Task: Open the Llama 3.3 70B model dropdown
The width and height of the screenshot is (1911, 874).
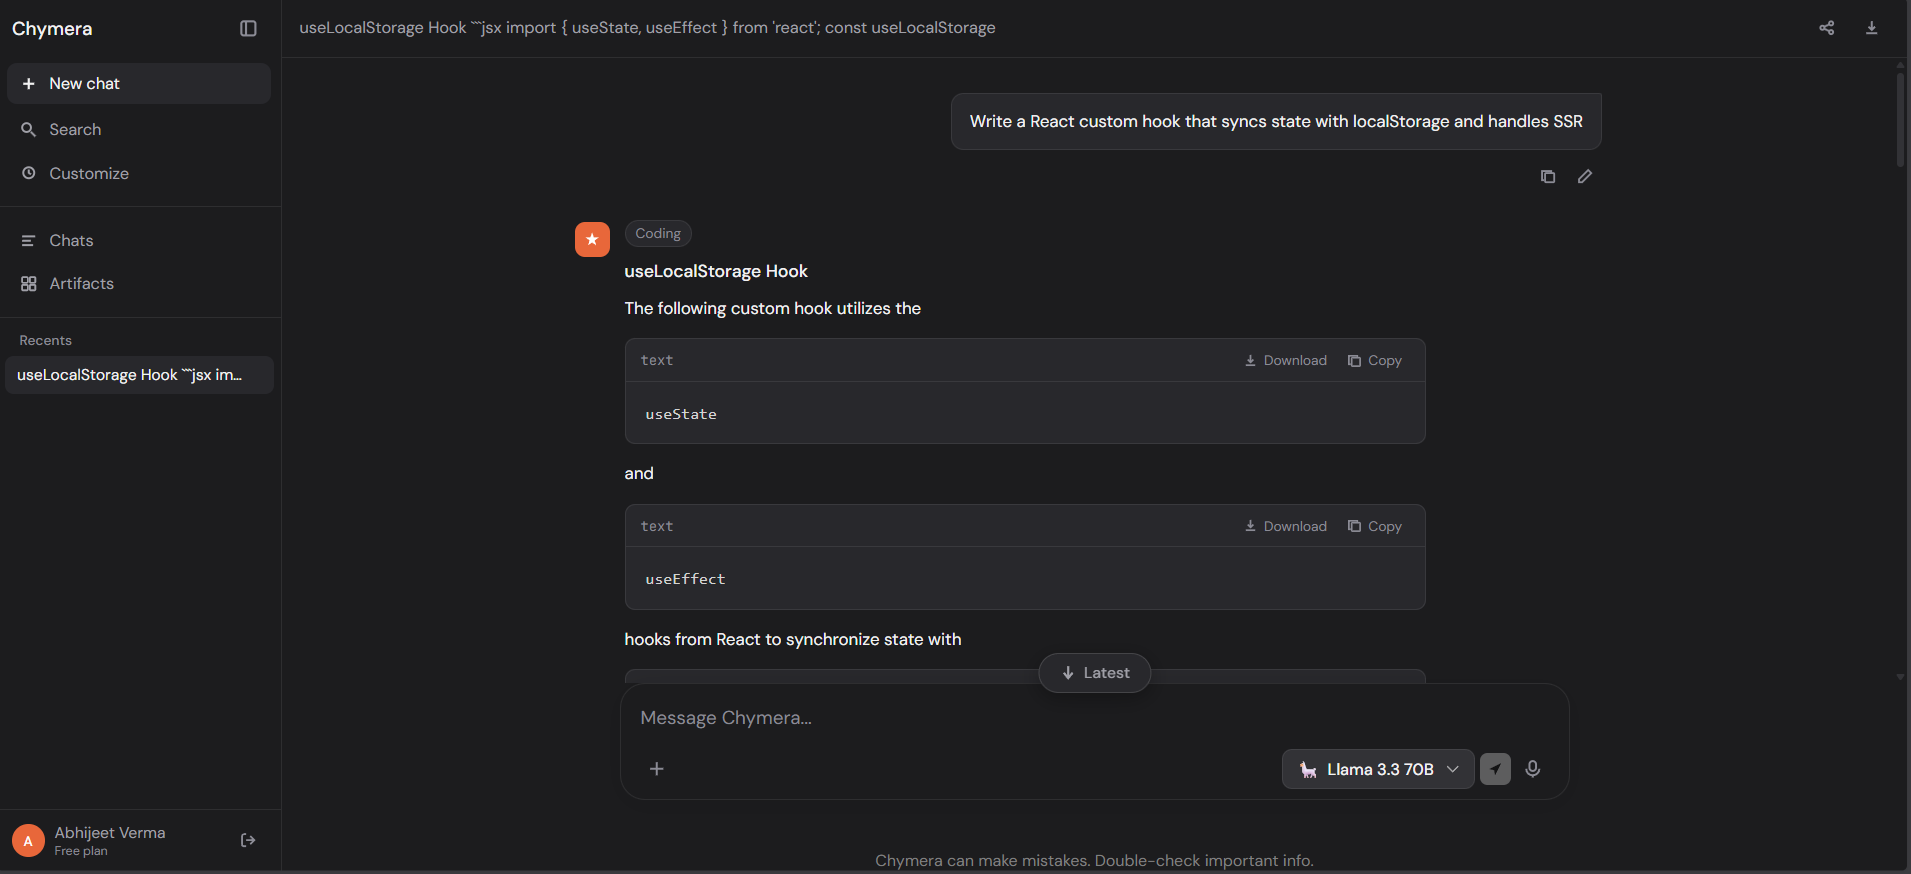Action: (x=1377, y=769)
